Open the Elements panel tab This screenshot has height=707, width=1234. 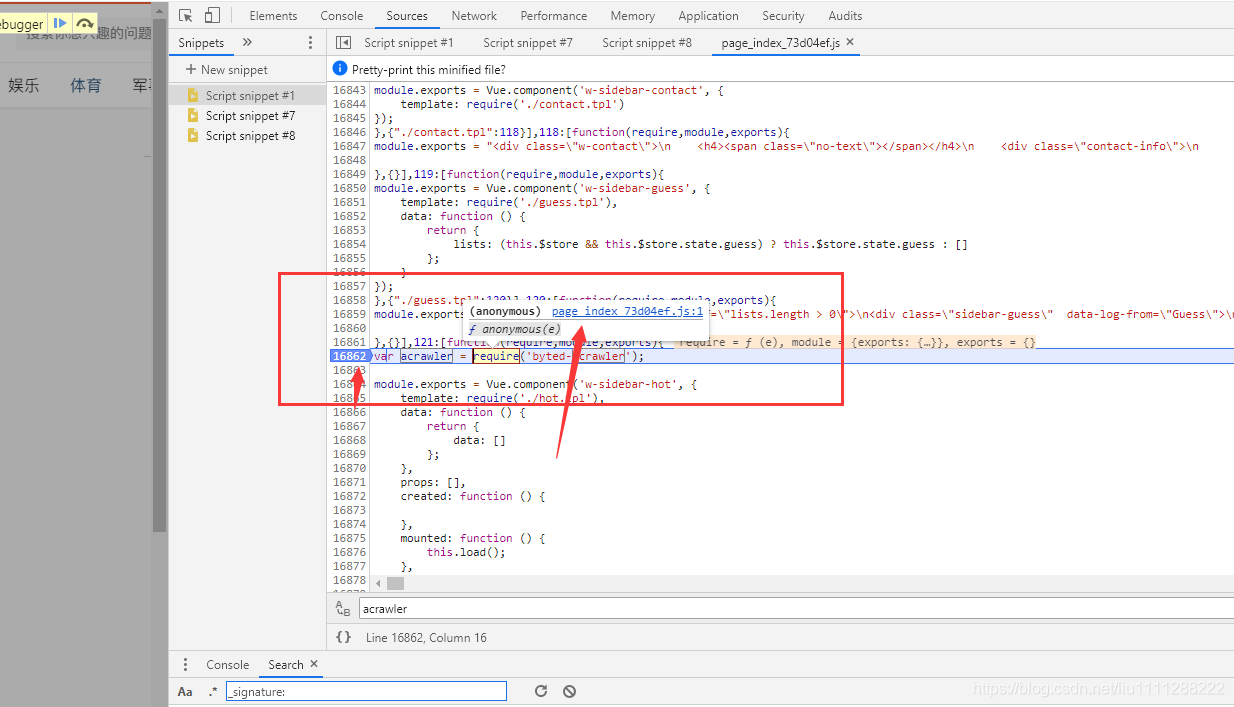[273, 16]
